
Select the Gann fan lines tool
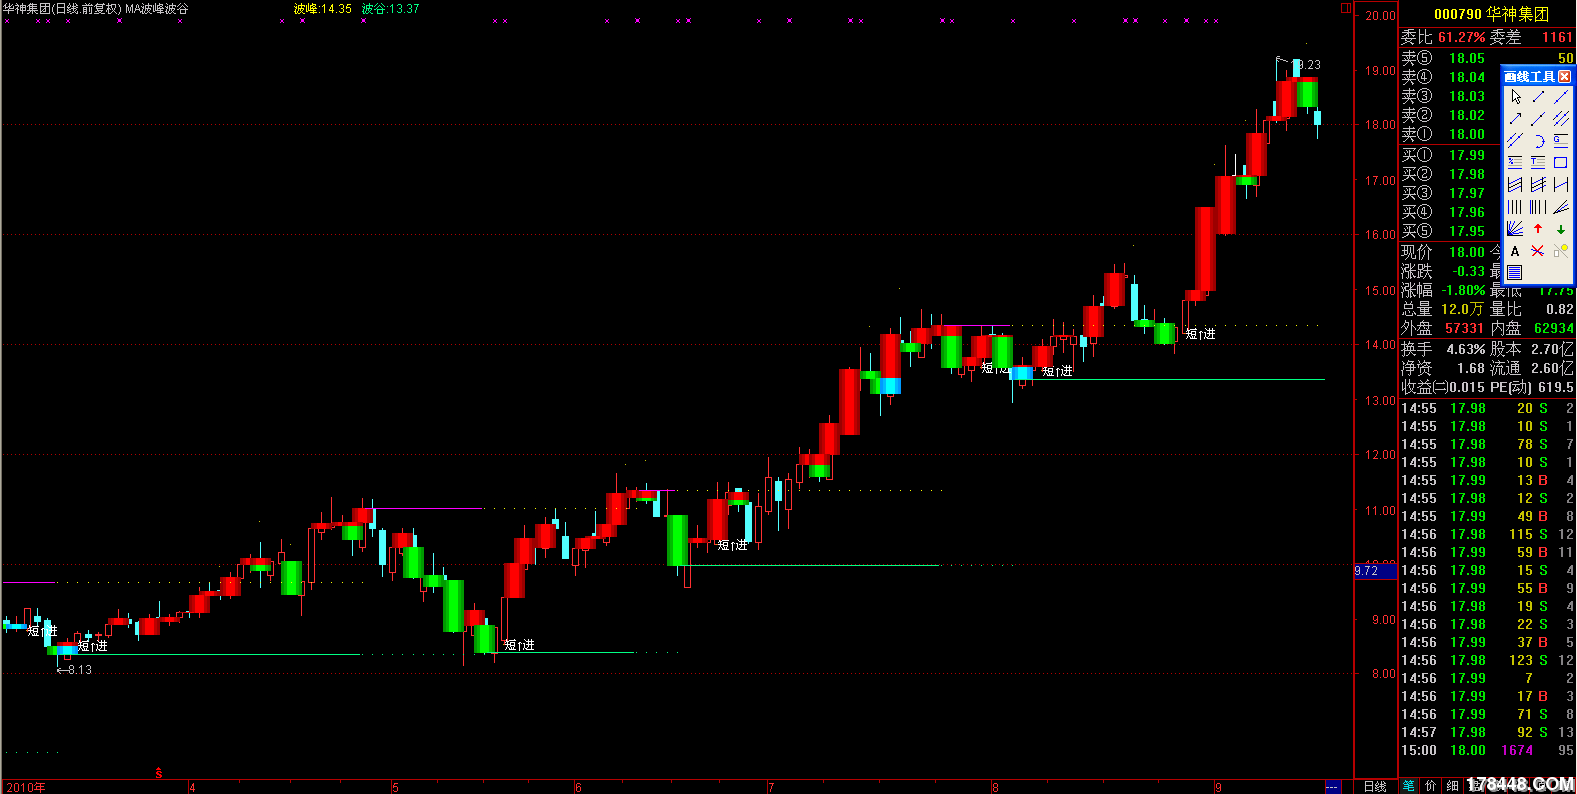pyautogui.click(x=1515, y=229)
